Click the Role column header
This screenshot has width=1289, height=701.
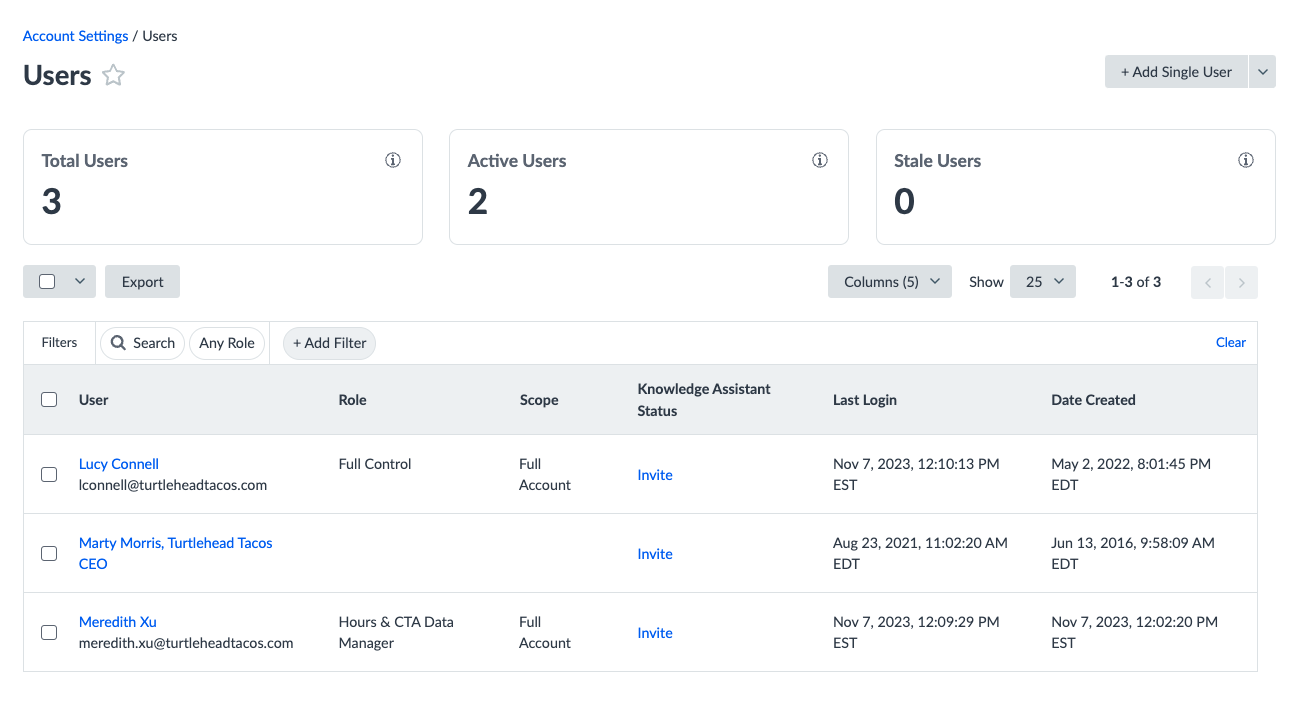point(353,400)
